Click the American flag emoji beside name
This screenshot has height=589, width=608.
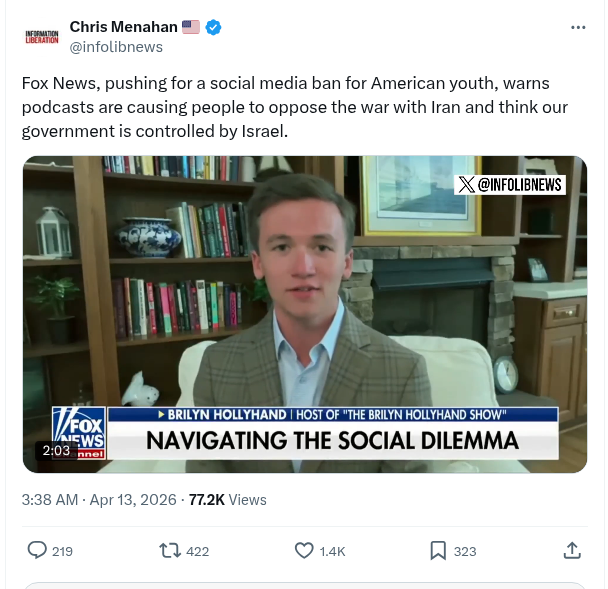[191, 27]
